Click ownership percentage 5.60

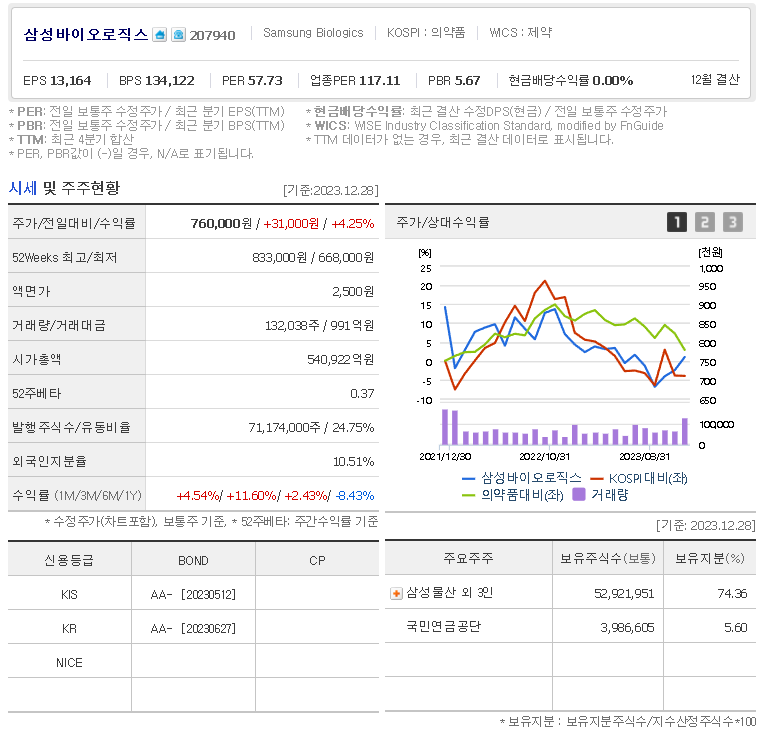(735, 627)
